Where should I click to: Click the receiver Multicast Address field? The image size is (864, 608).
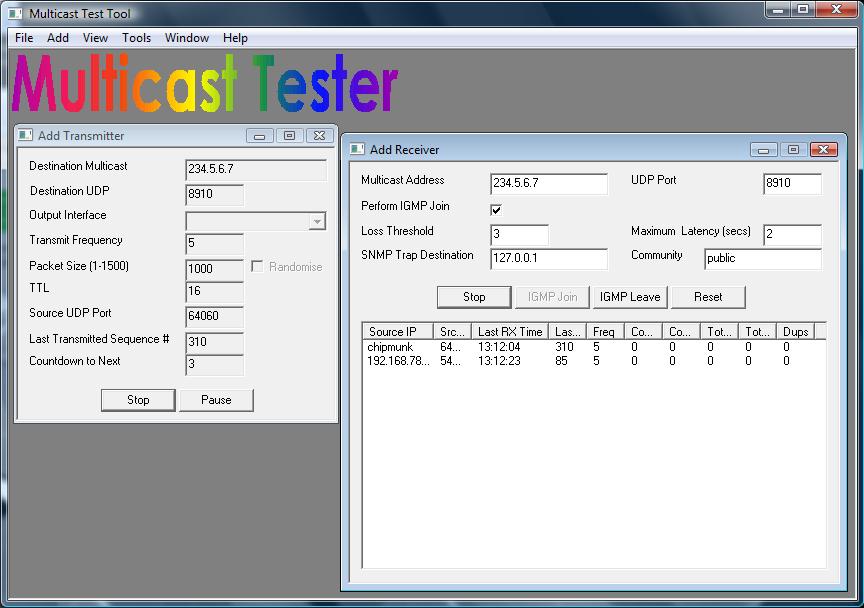point(549,183)
